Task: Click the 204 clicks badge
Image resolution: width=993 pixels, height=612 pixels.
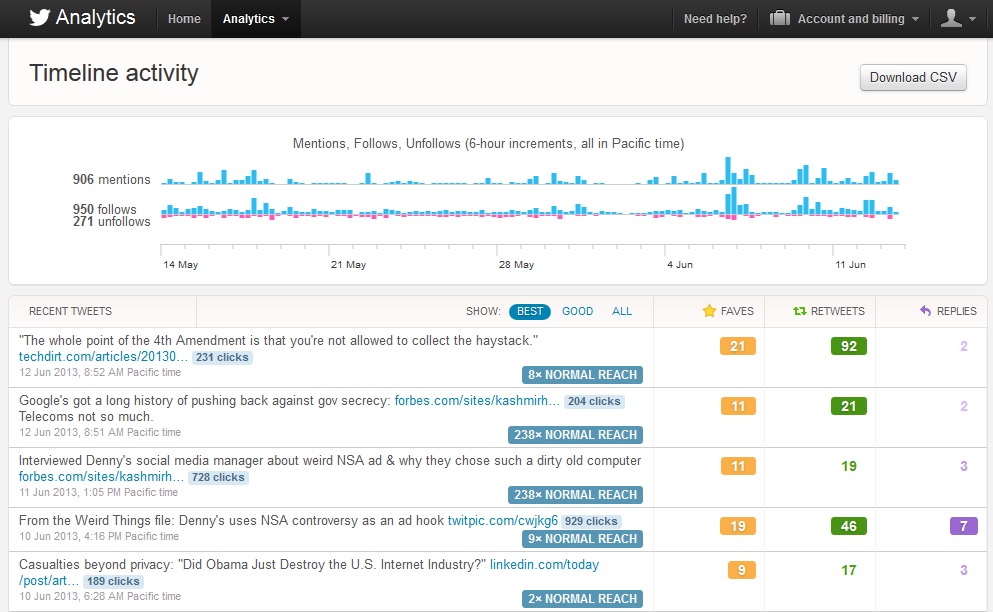Action: pyautogui.click(x=594, y=401)
